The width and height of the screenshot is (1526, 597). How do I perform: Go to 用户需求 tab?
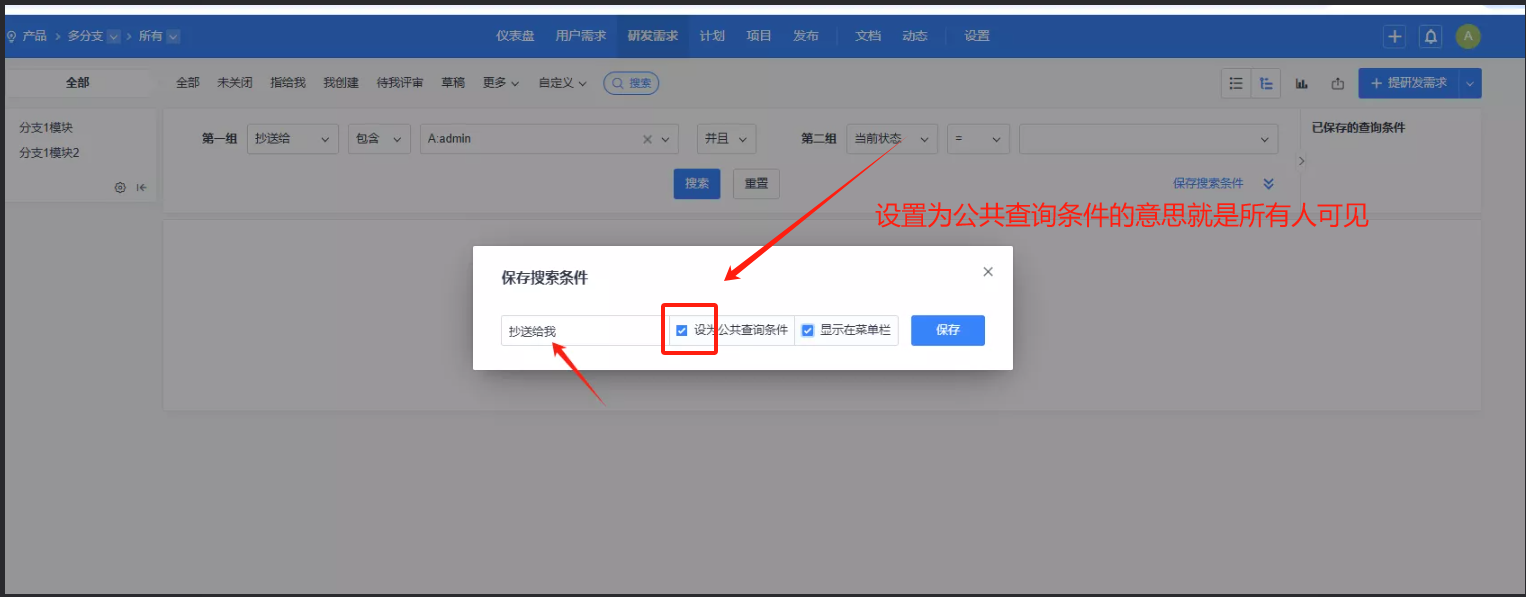coord(581,36)
